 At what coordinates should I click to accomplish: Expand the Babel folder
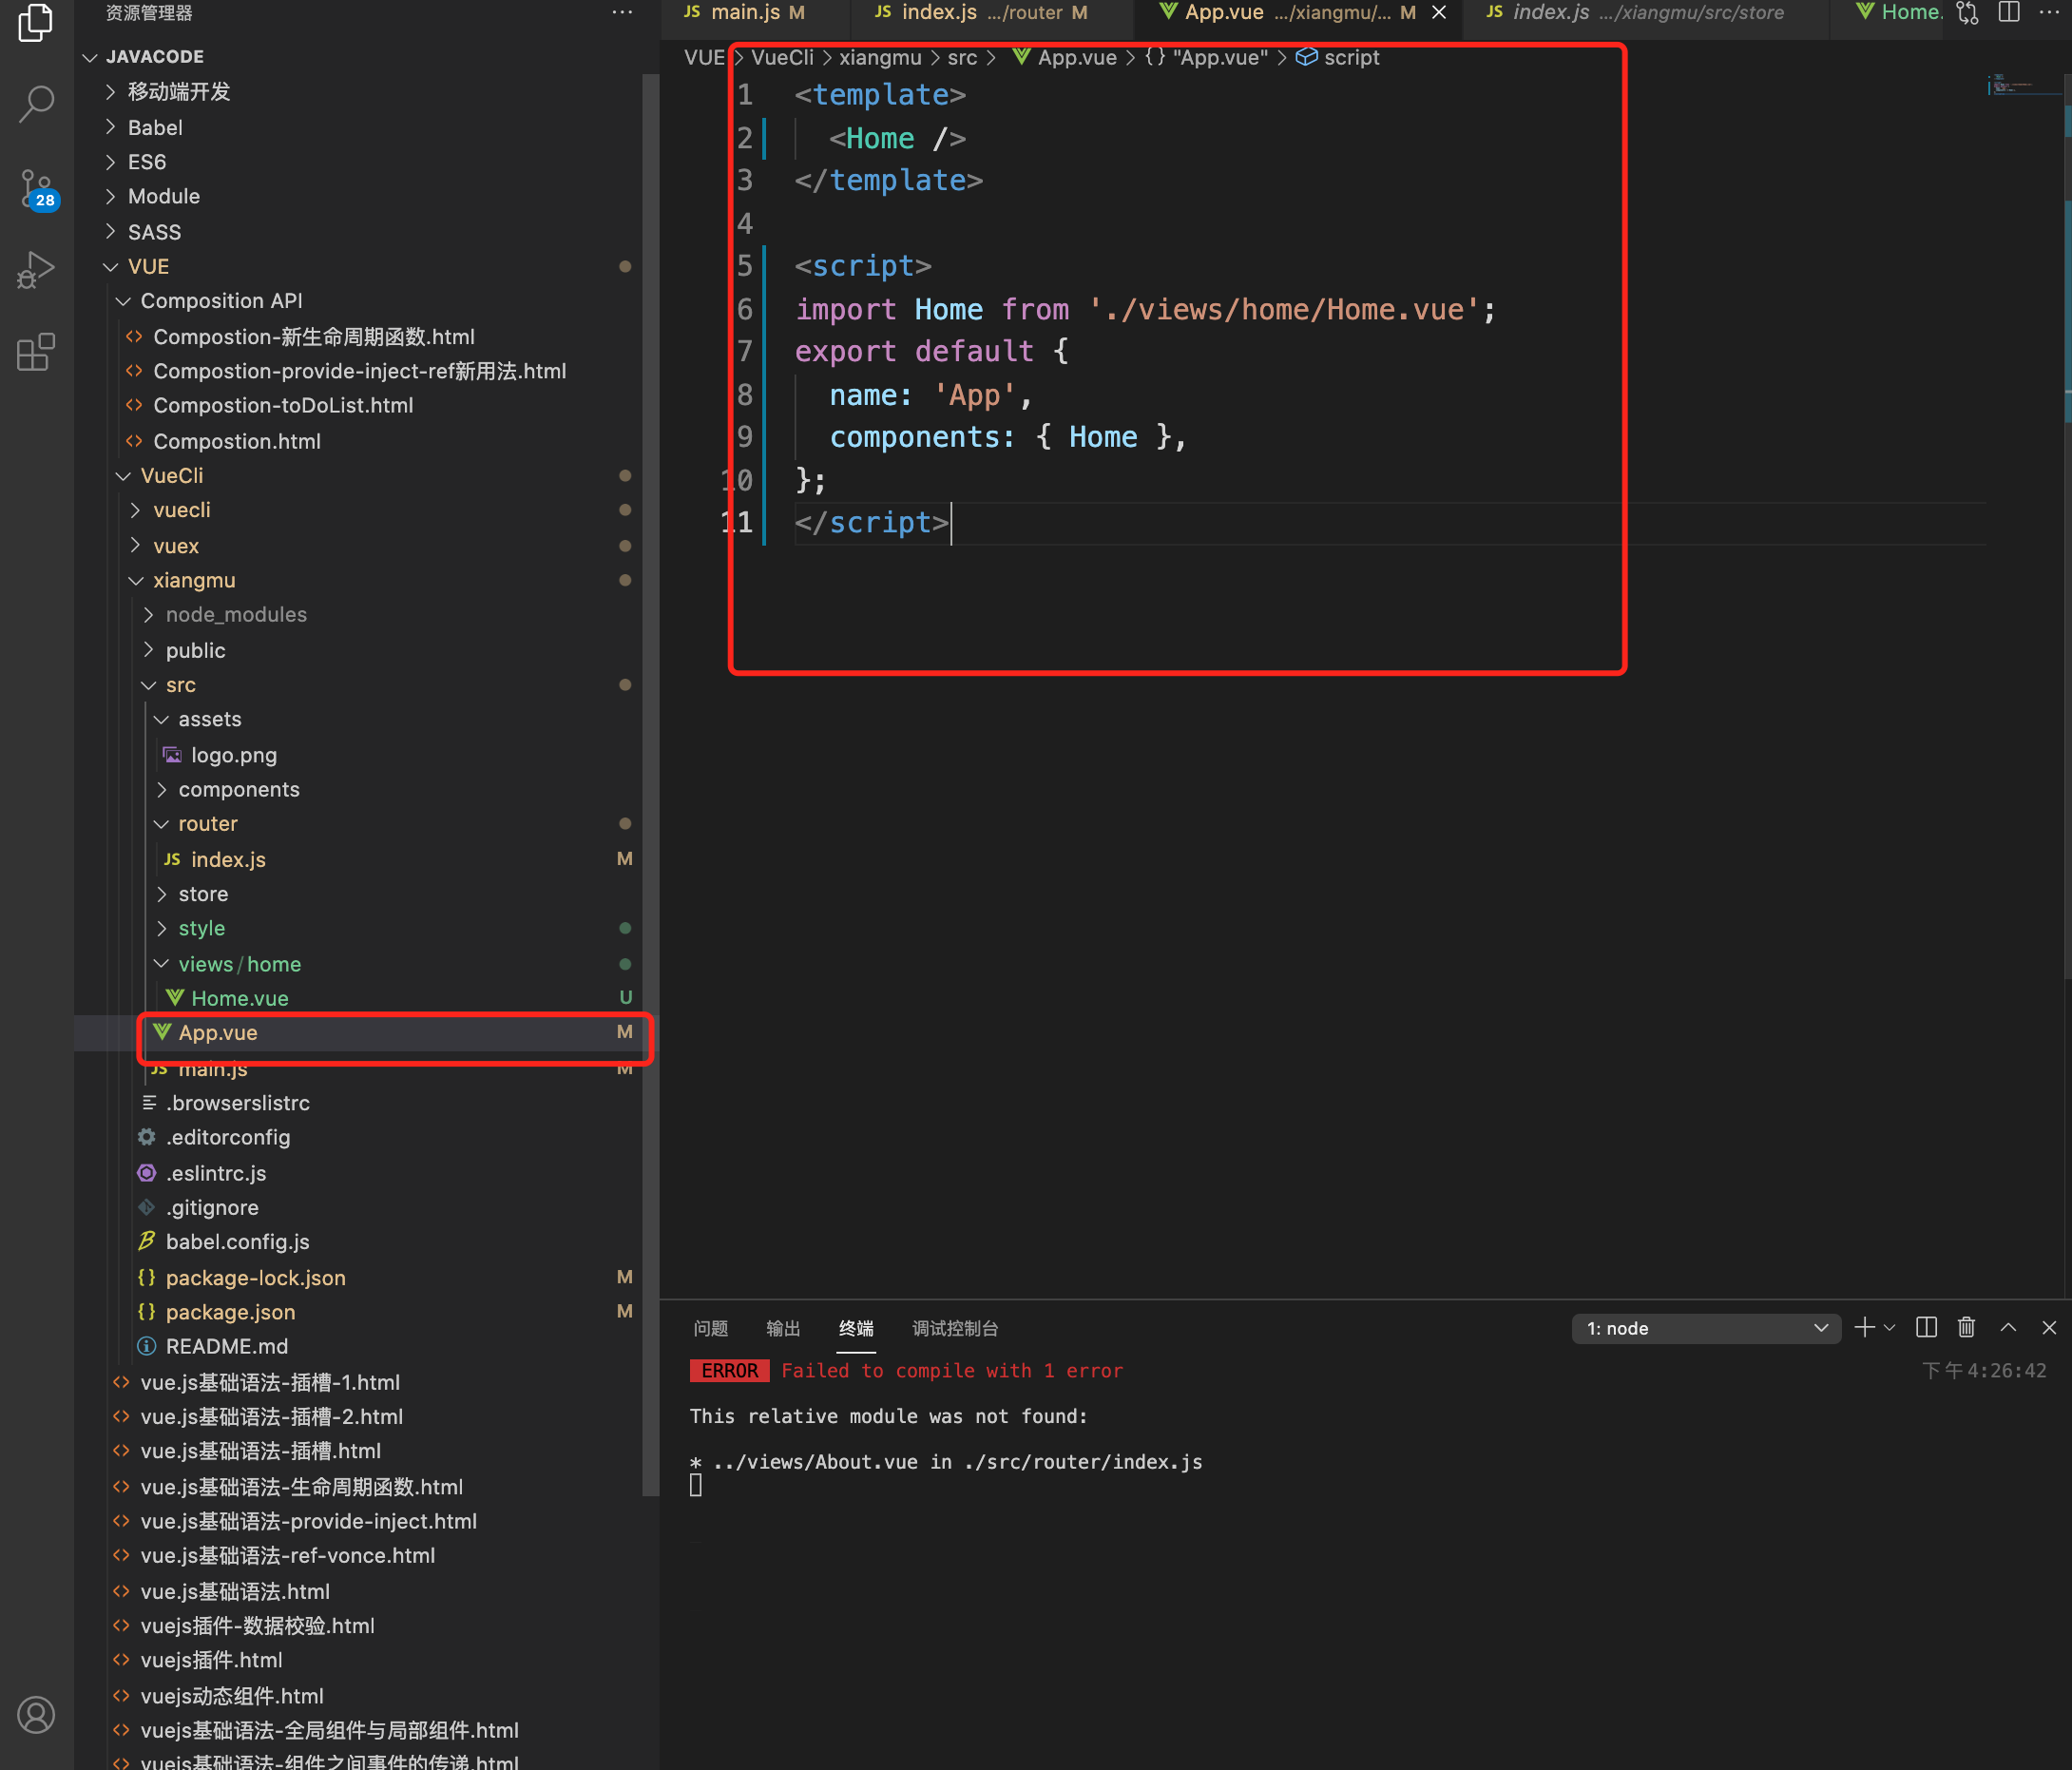coord(155,128)
